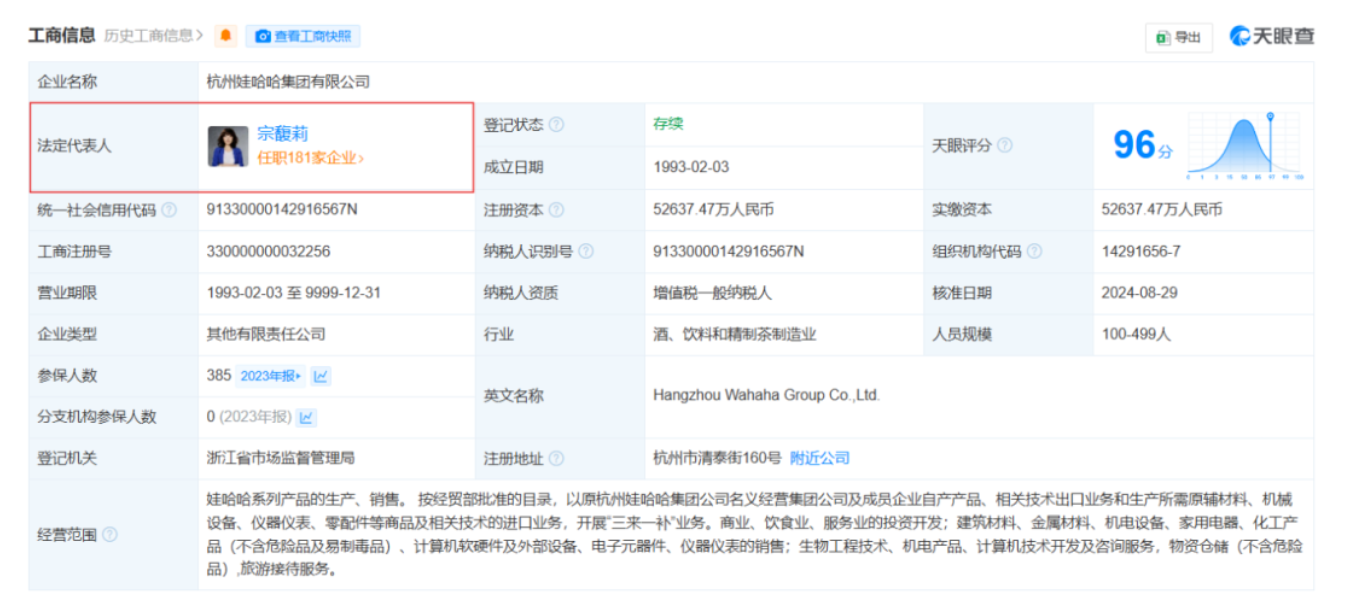Select the English name Hangzhou Wahaha Group Co.,Ltd.
This screenshot has height=607, width=1351.
click(x=766, y=395)
